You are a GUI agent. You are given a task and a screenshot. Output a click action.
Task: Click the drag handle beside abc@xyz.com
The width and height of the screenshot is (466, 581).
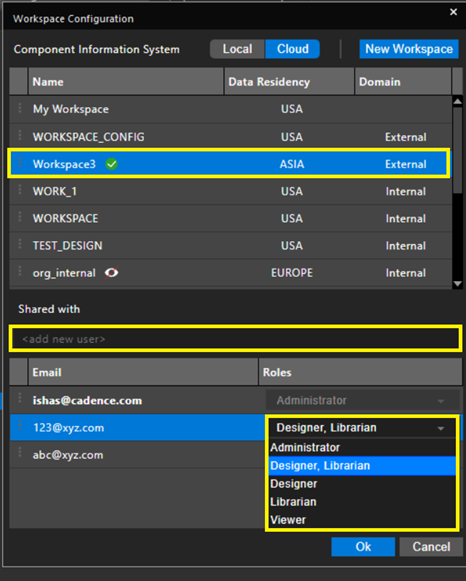point(20,454)
